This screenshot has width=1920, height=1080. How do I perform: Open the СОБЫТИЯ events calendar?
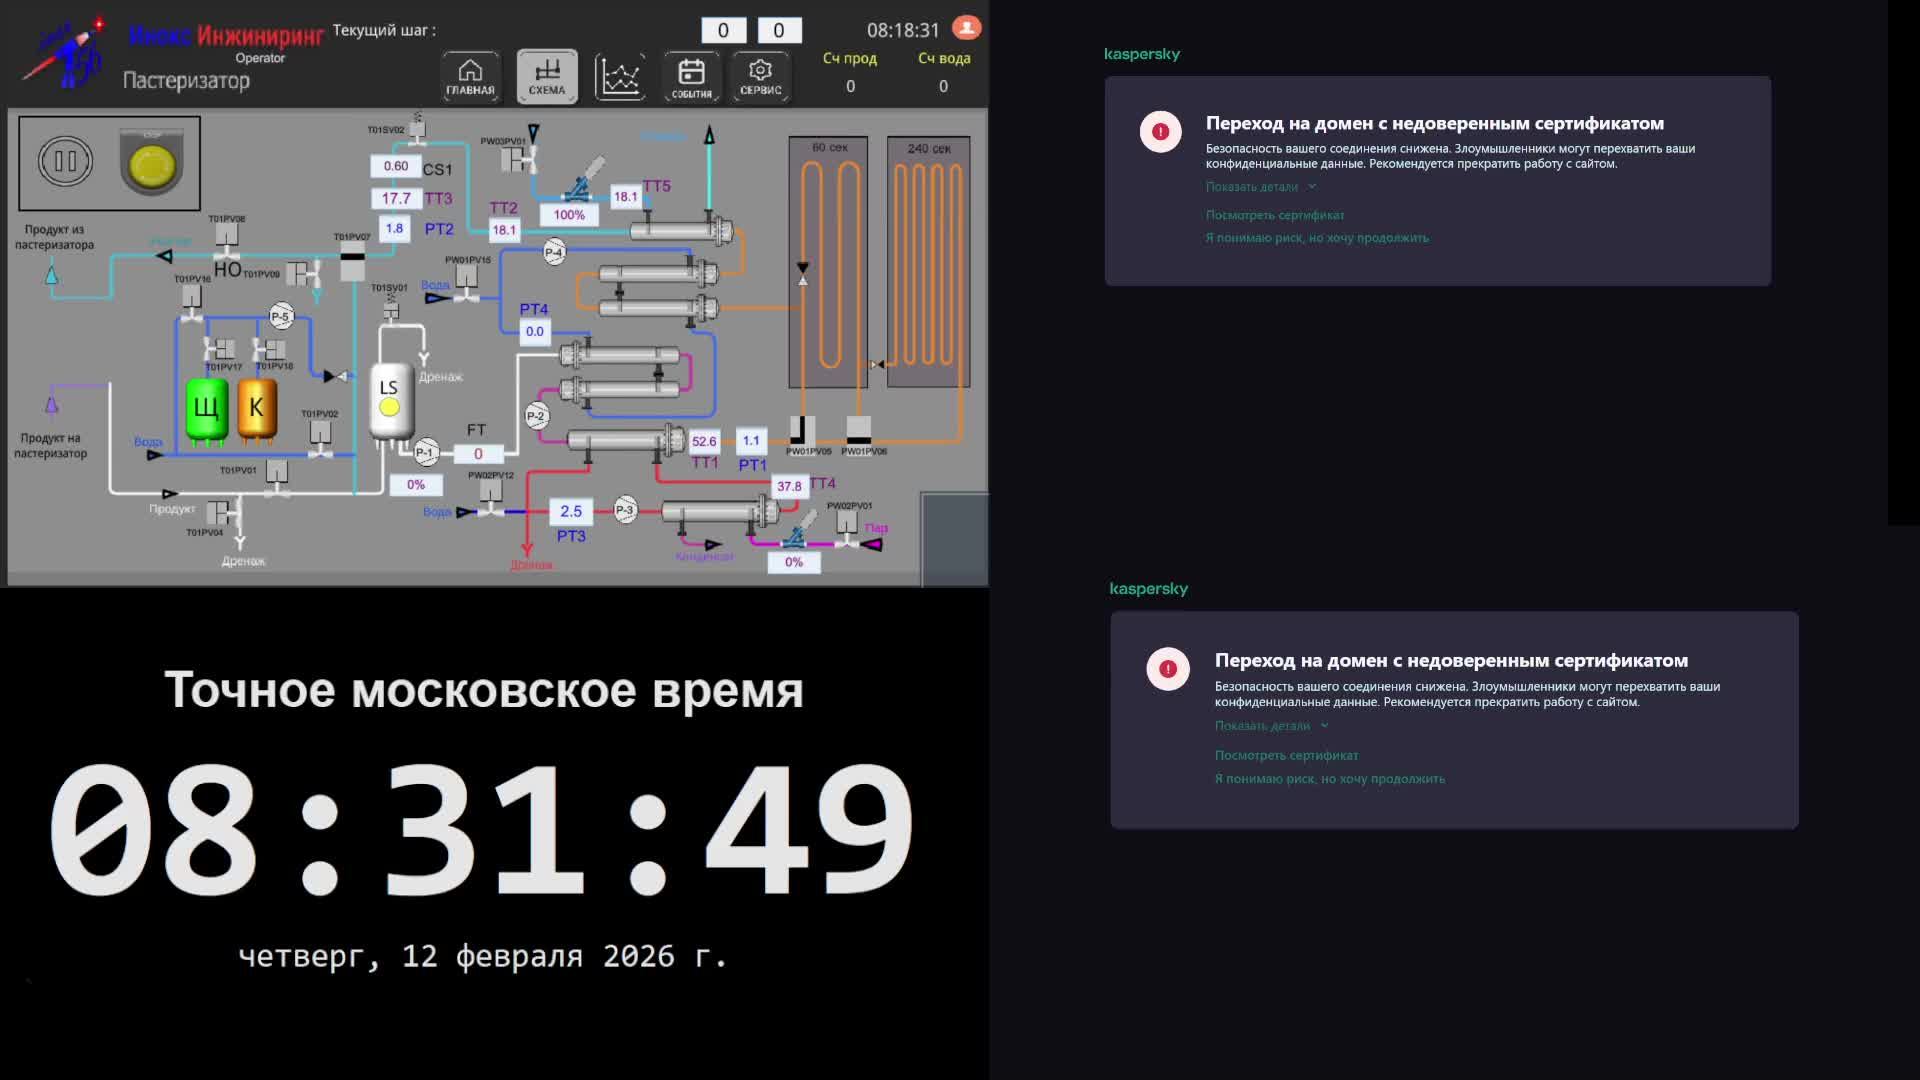(x=691, y=76)
